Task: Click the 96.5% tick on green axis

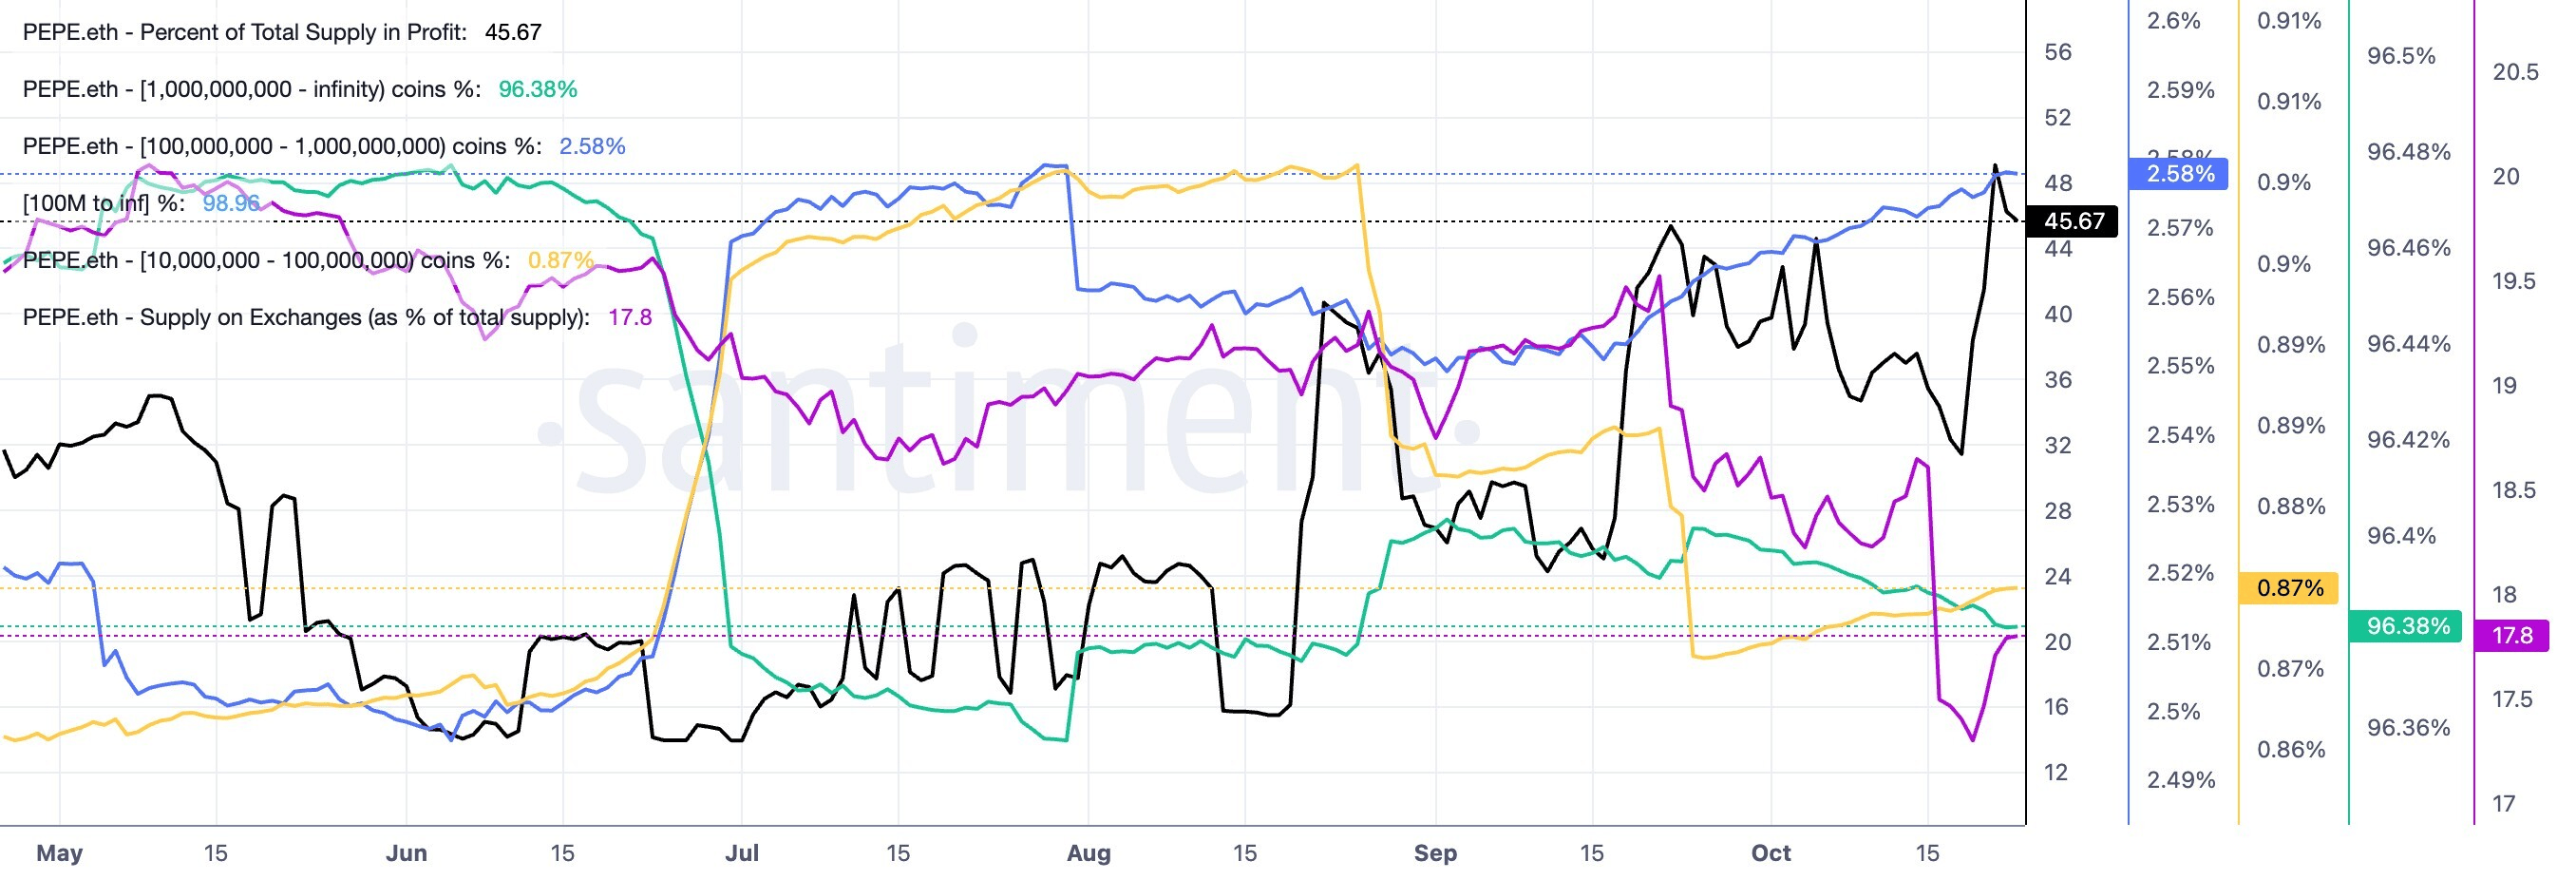Action: pyautogui.click(x=2401, y=56)
